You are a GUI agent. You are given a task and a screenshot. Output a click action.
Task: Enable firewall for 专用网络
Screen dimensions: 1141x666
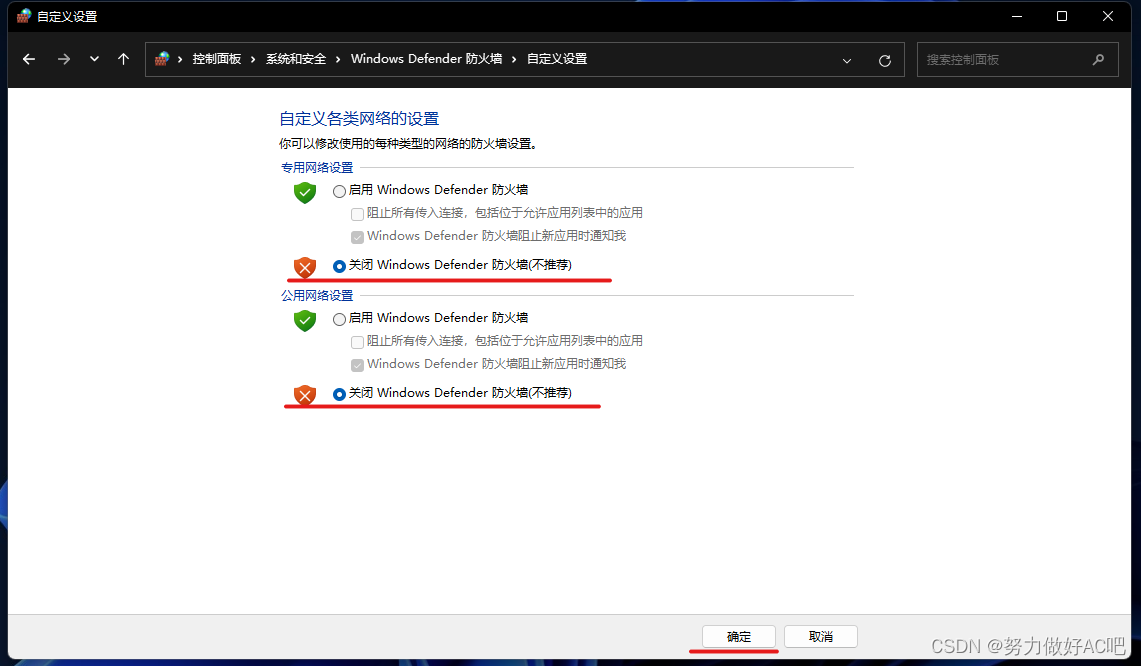[339, 191]
